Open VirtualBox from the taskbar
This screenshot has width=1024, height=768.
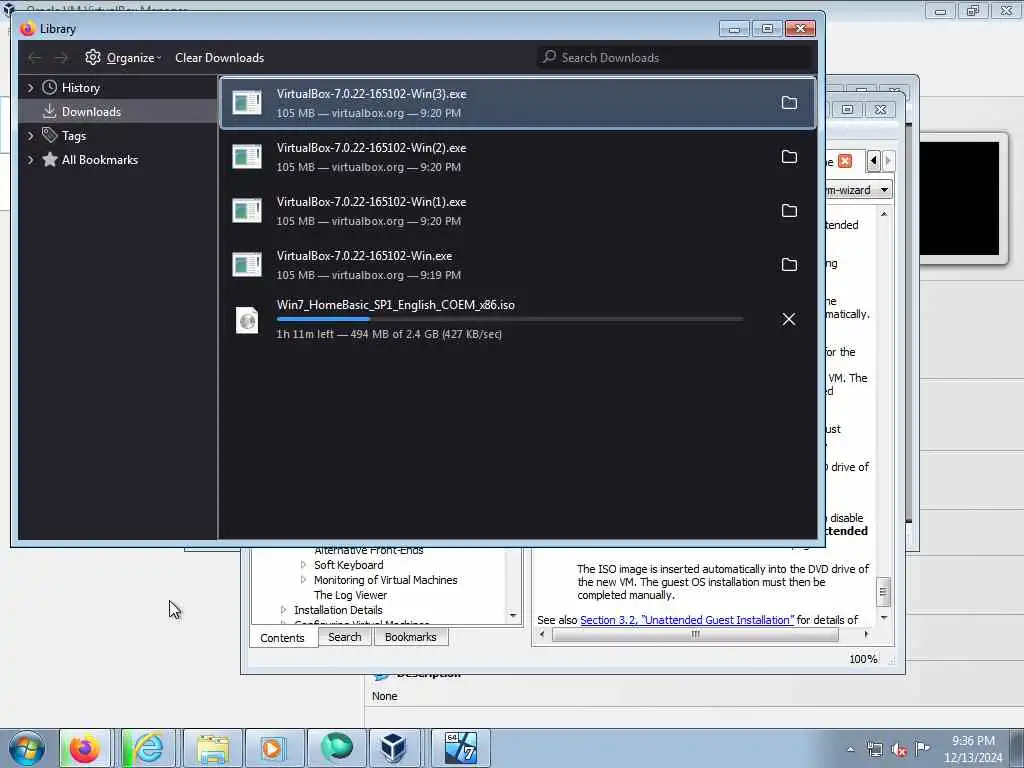pyautogui.click(x=394, y=748)
